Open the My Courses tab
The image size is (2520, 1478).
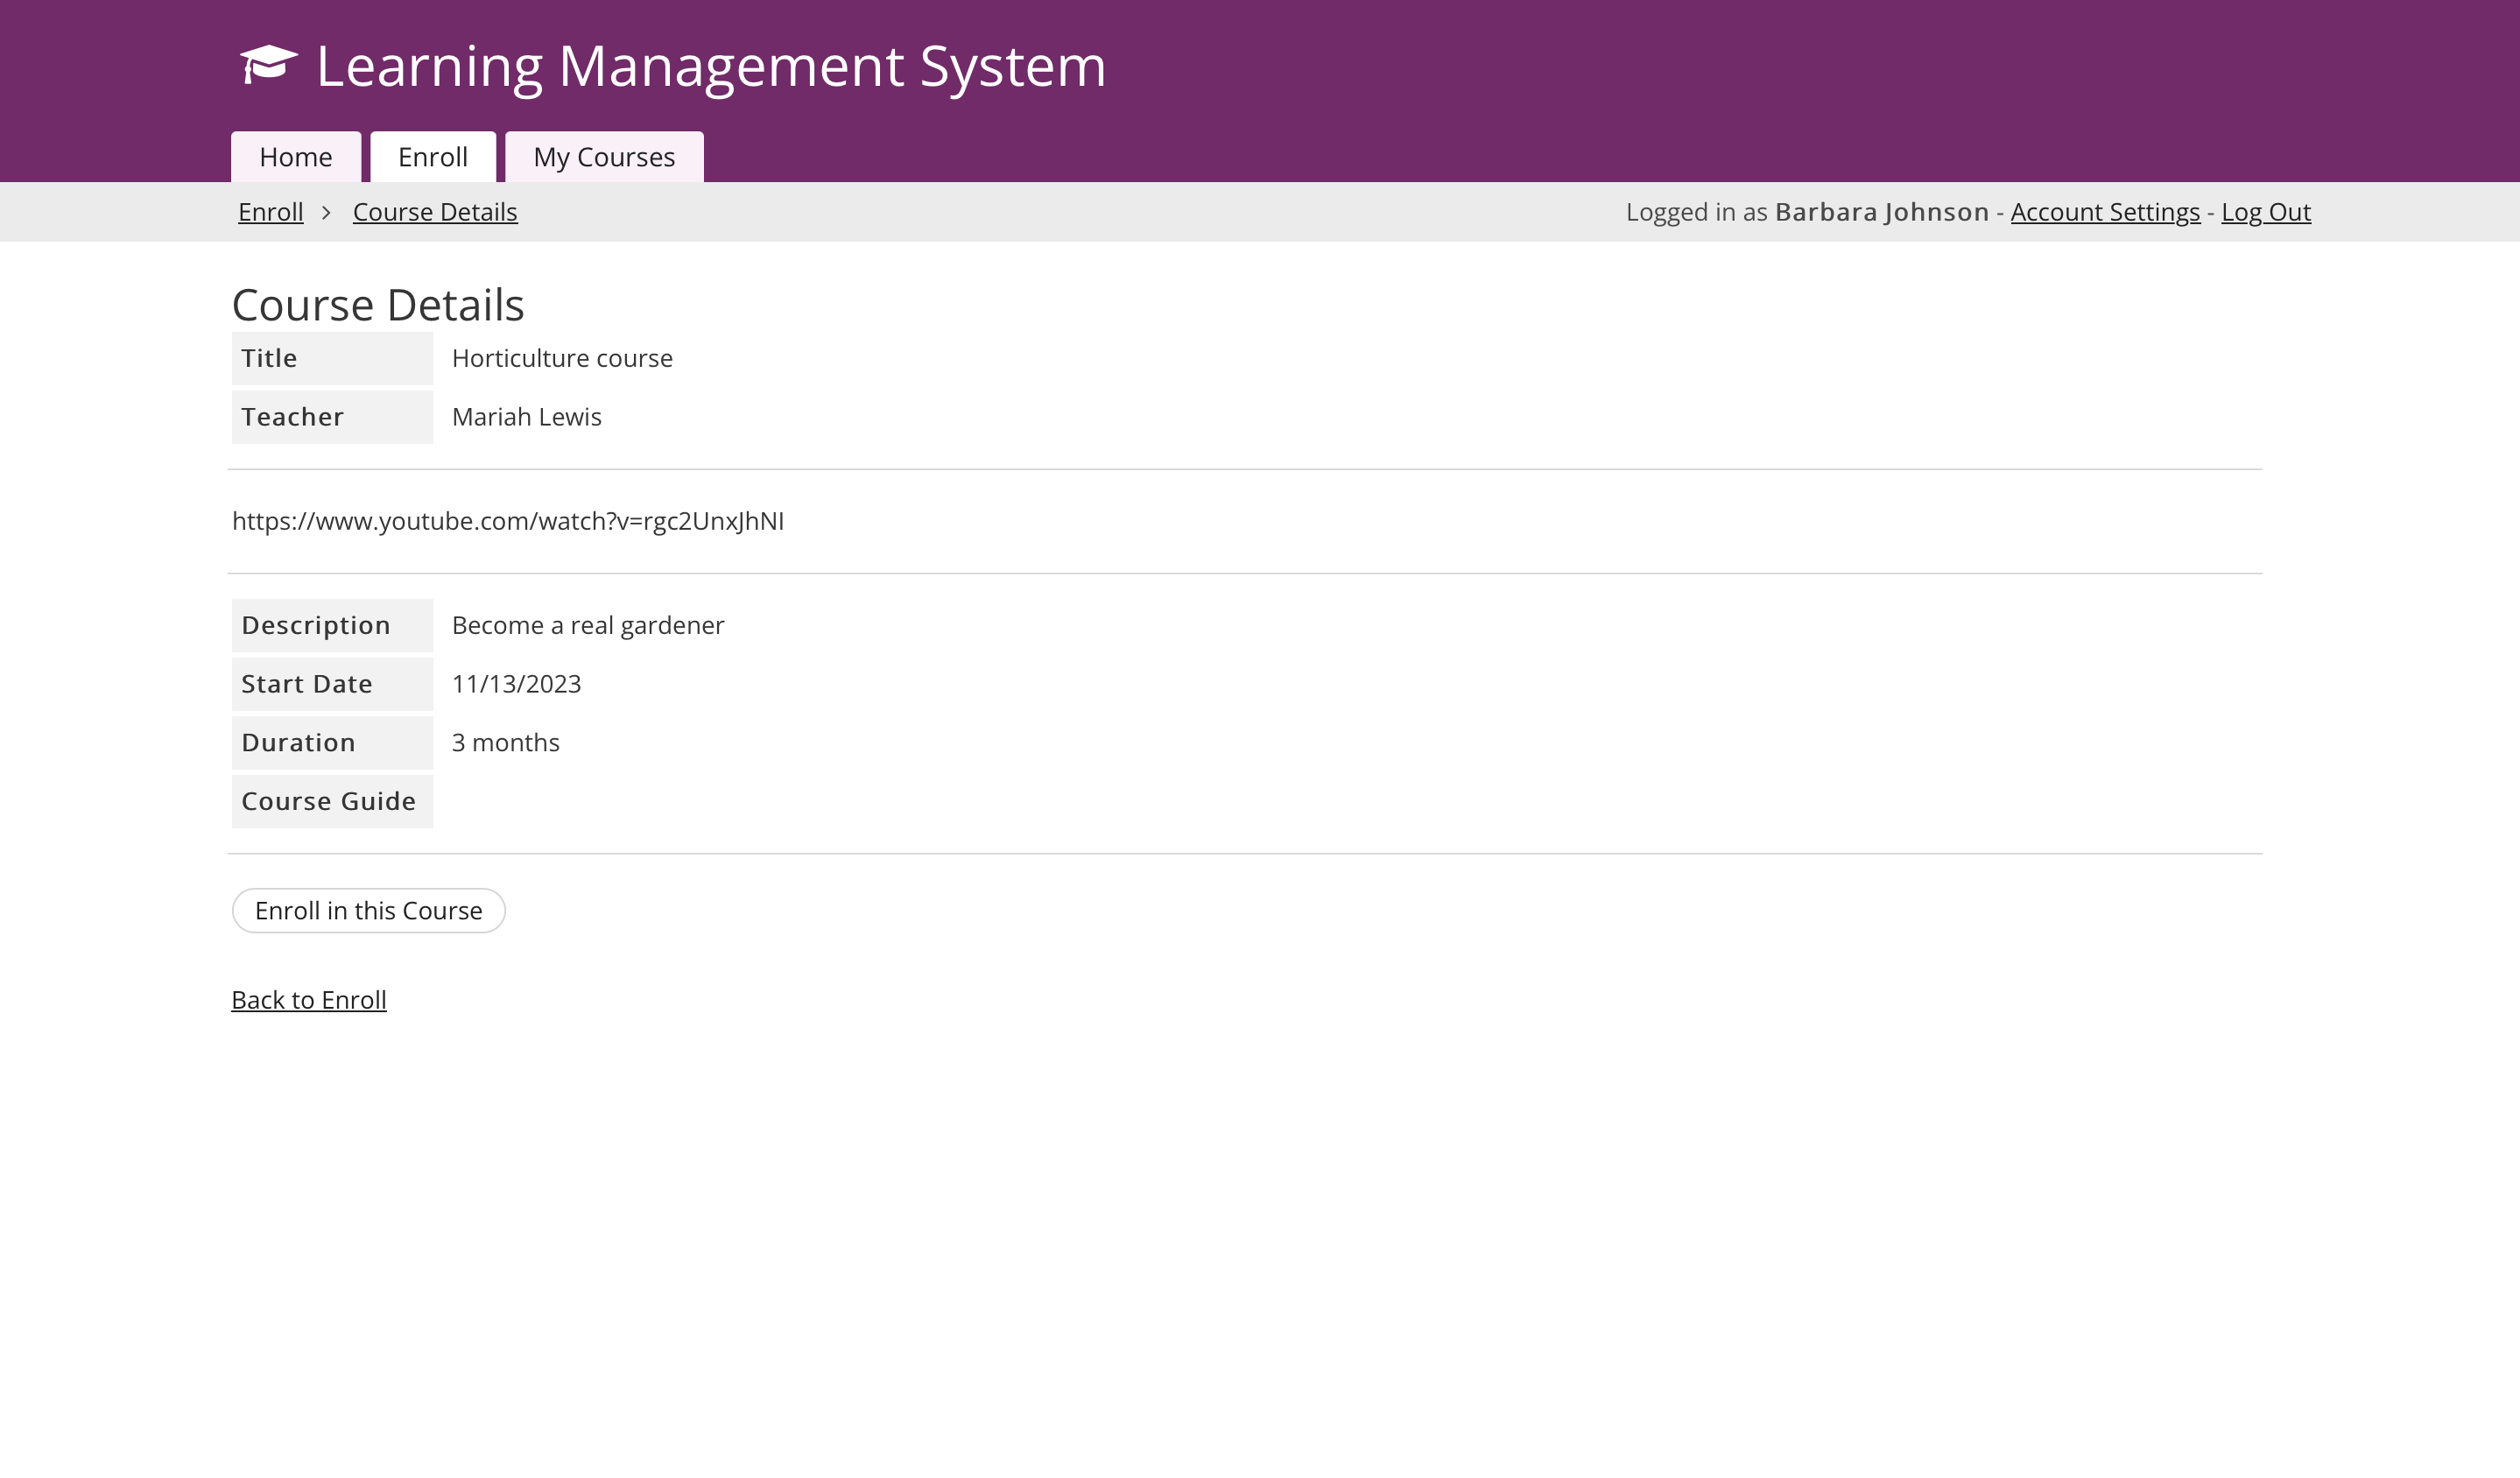604,157
